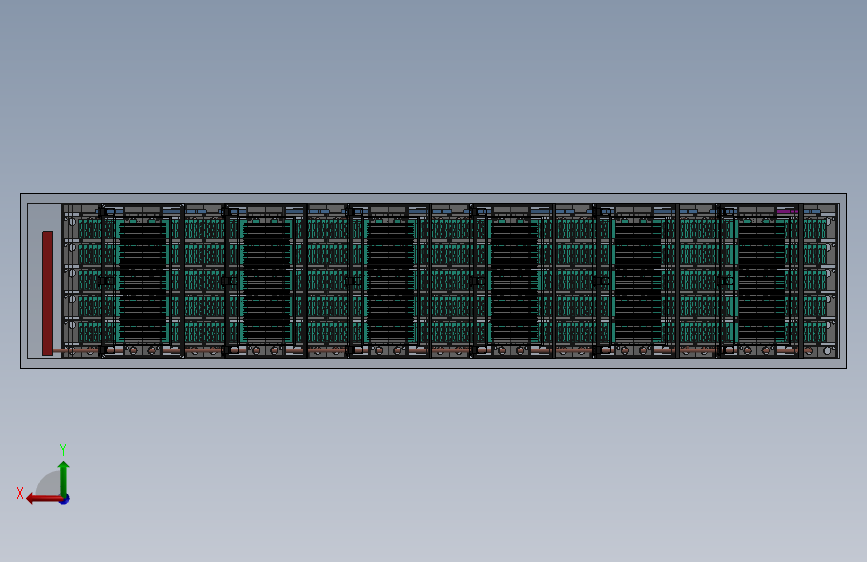The height and width of the screenshot is (562, 867).
Task: Click the red vertical bar in the model
Action: tap(48, 293)
